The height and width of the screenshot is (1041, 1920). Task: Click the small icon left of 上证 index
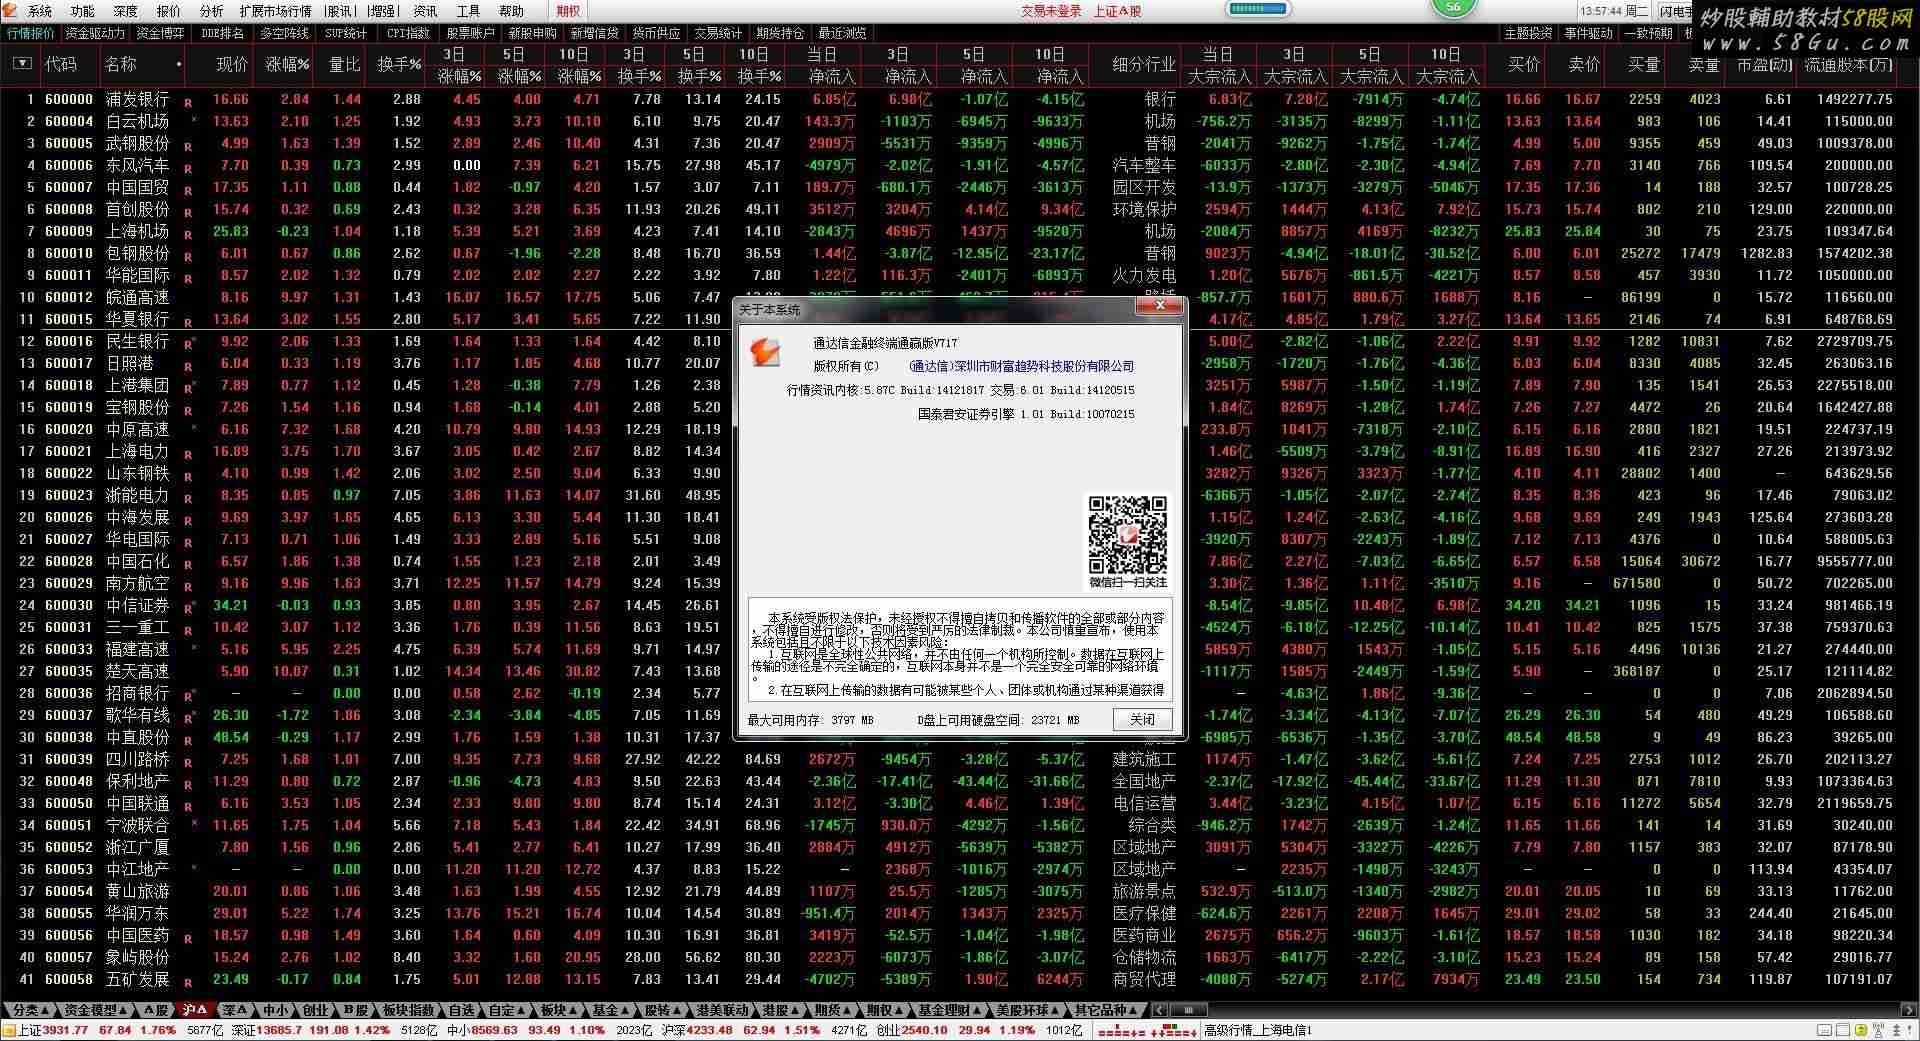coord(9,1030)
